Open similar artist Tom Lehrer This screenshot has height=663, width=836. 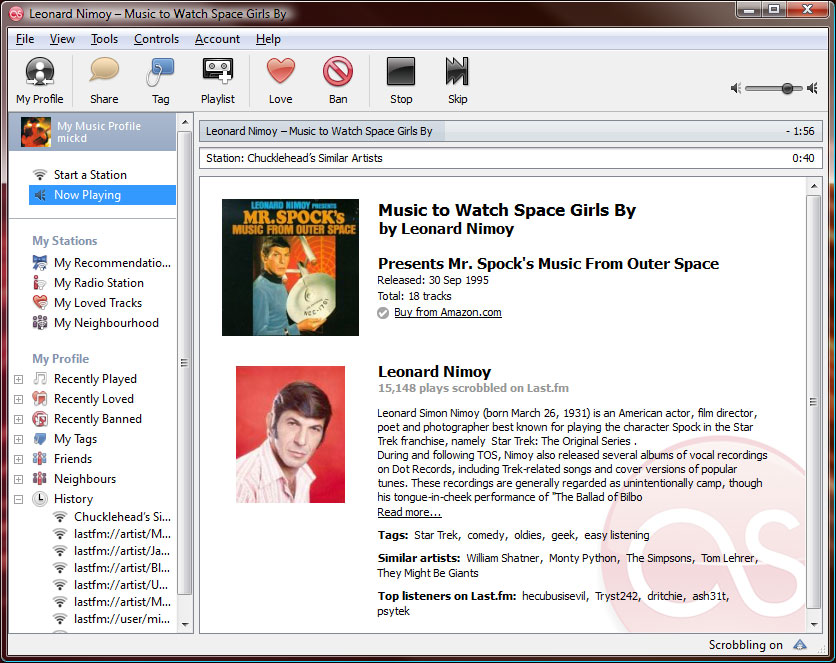(x=728, y=558)
